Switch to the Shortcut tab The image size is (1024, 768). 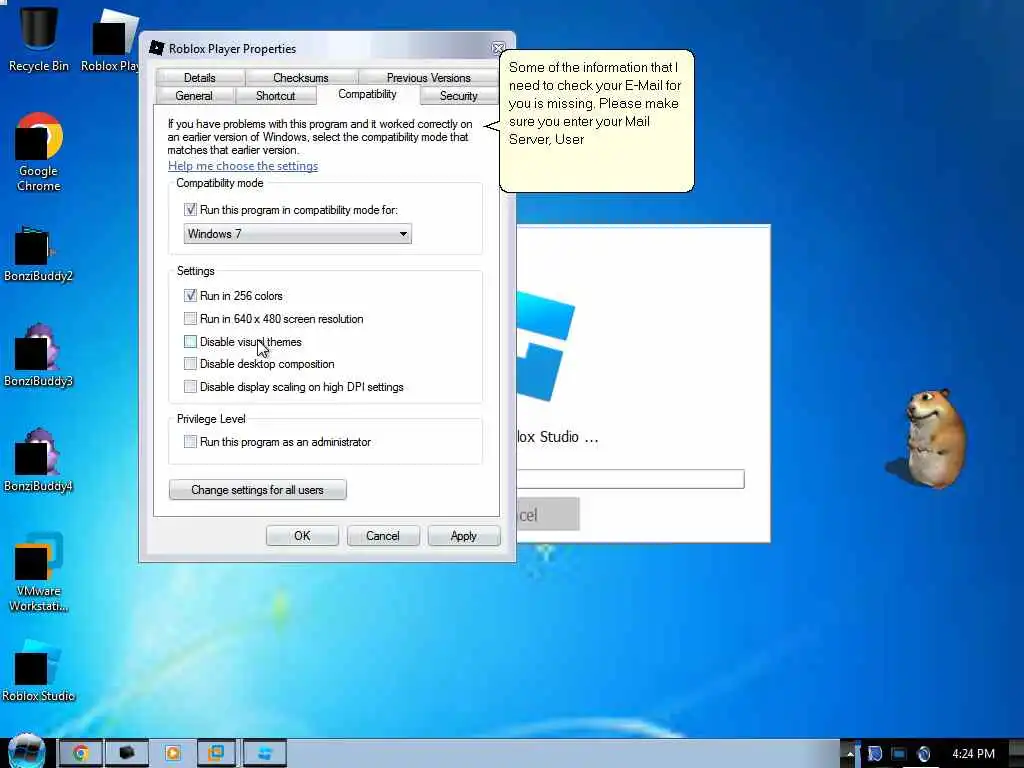click(x=275, y=95)
